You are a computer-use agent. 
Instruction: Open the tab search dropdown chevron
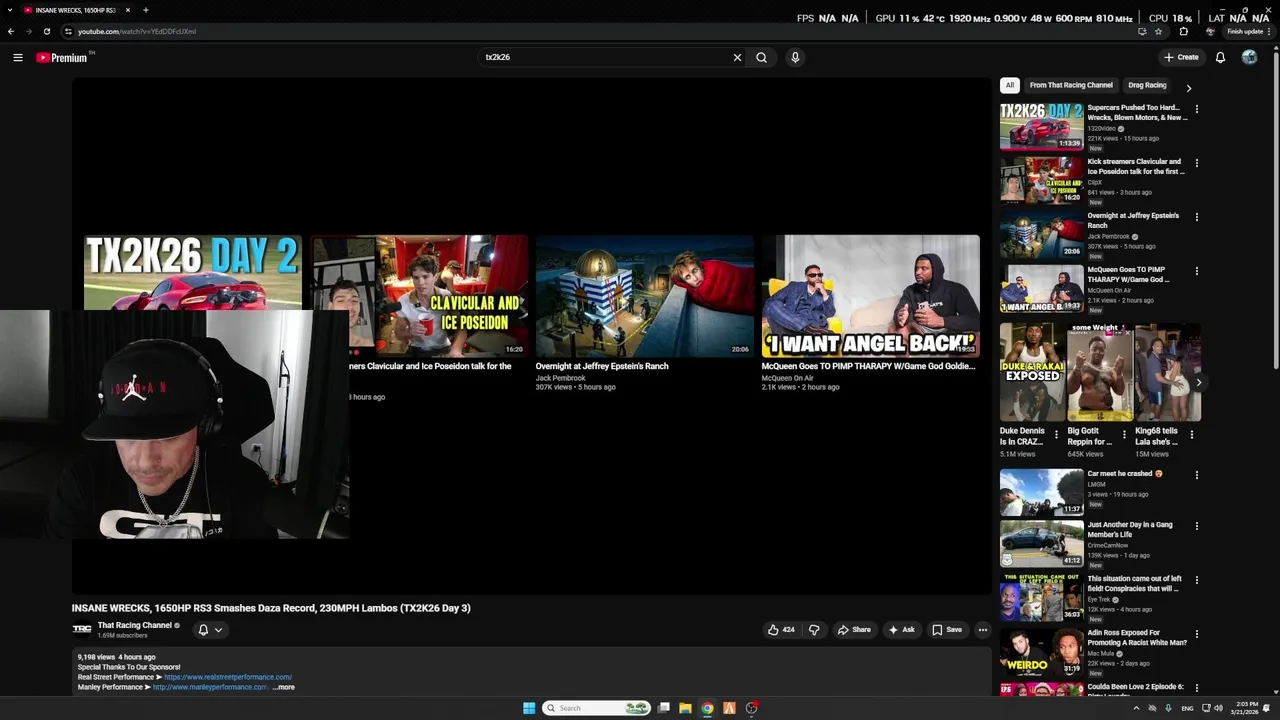pyautogui.click(x=10, y=10)
